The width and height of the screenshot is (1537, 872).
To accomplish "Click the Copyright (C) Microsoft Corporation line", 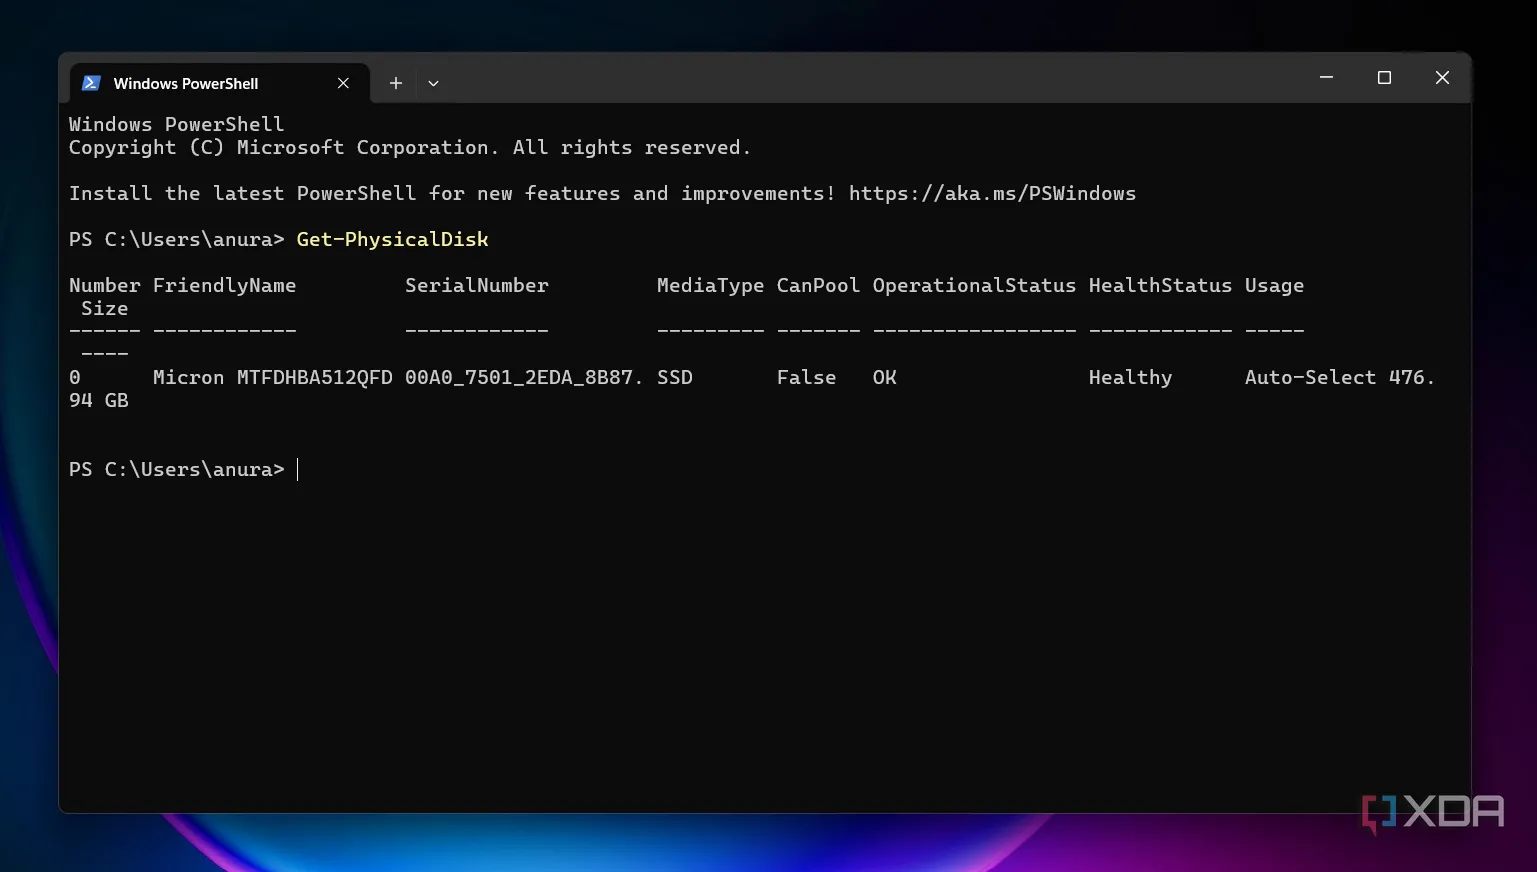I will point(410,147).
